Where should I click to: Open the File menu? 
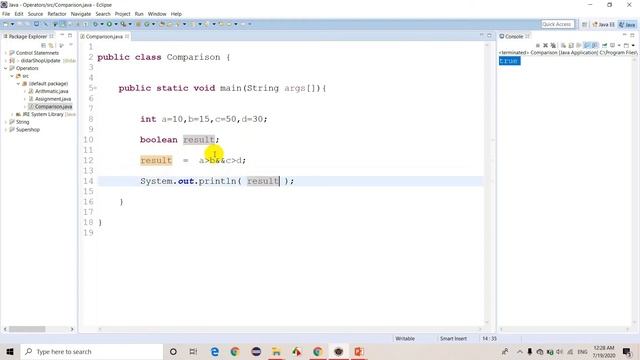[x=6, y=14]
